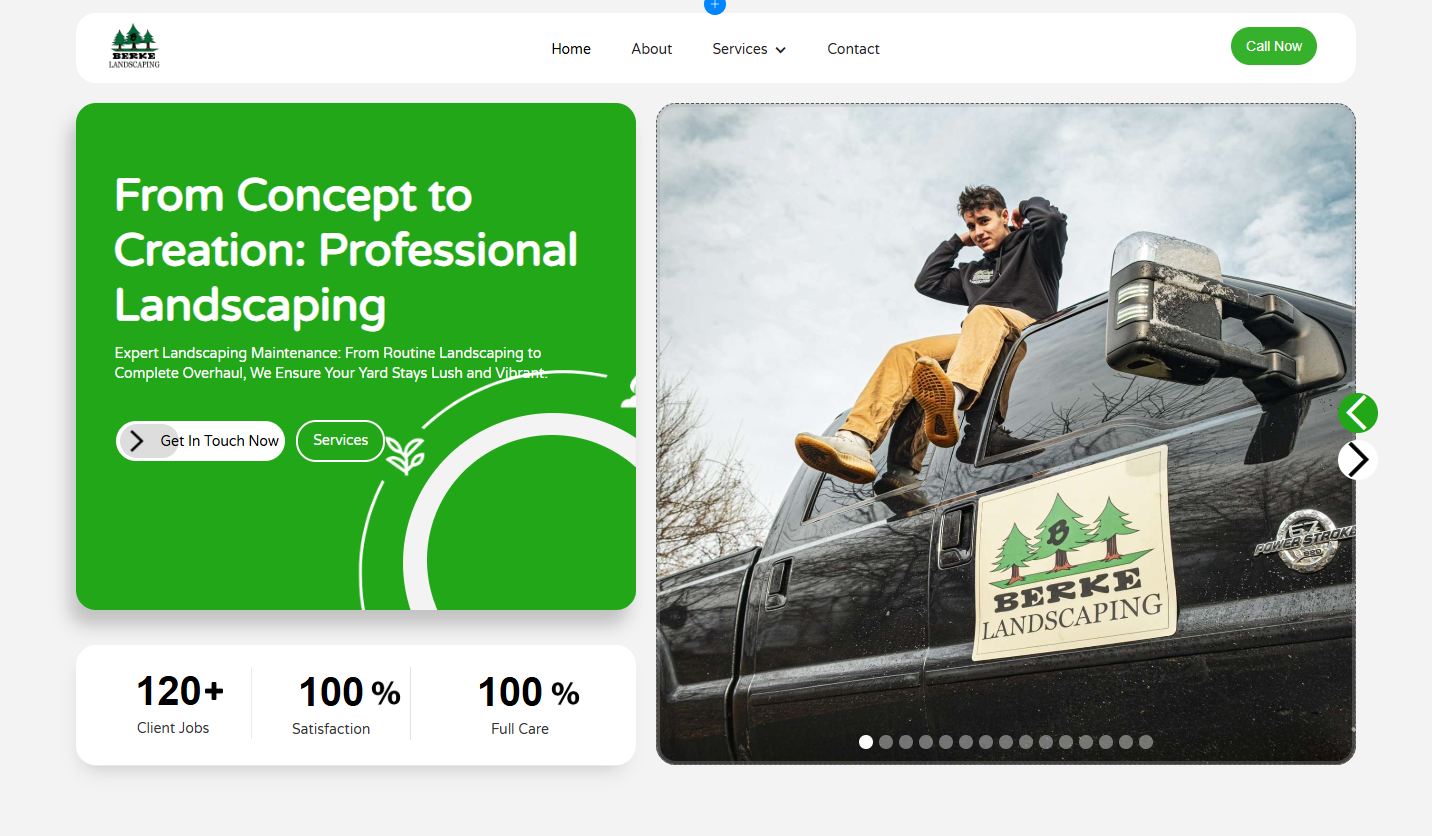Click the white-outlined Services button in hero

click(341, 441)
